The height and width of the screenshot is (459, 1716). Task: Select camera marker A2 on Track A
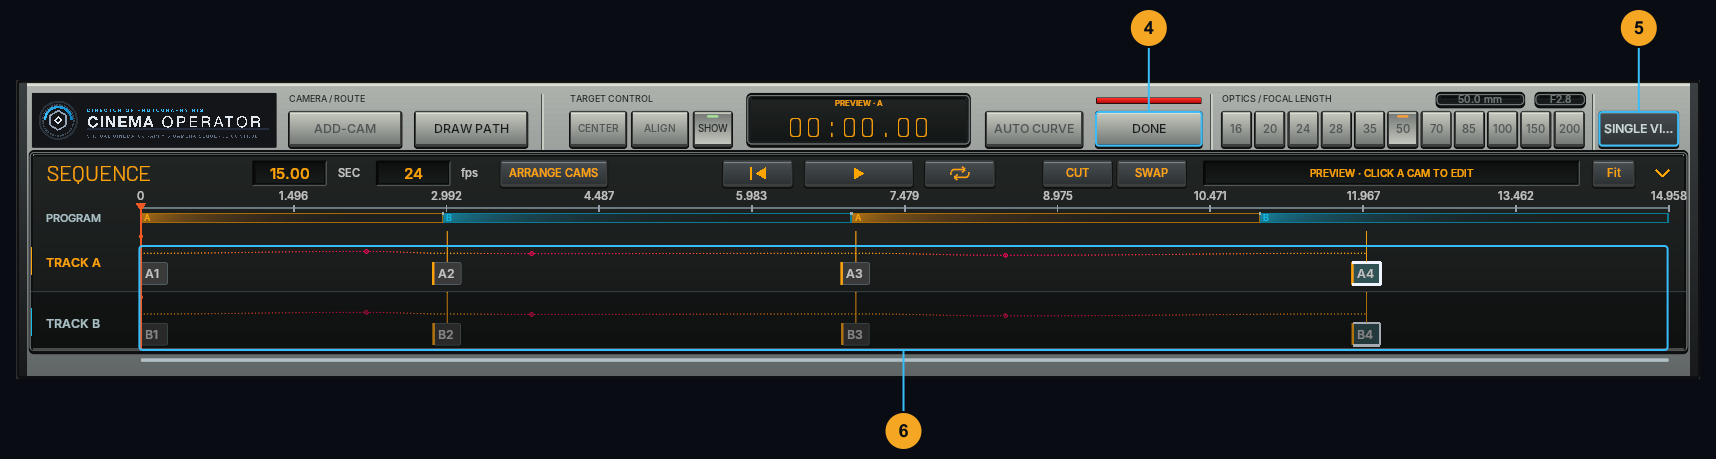pos(446,274)
